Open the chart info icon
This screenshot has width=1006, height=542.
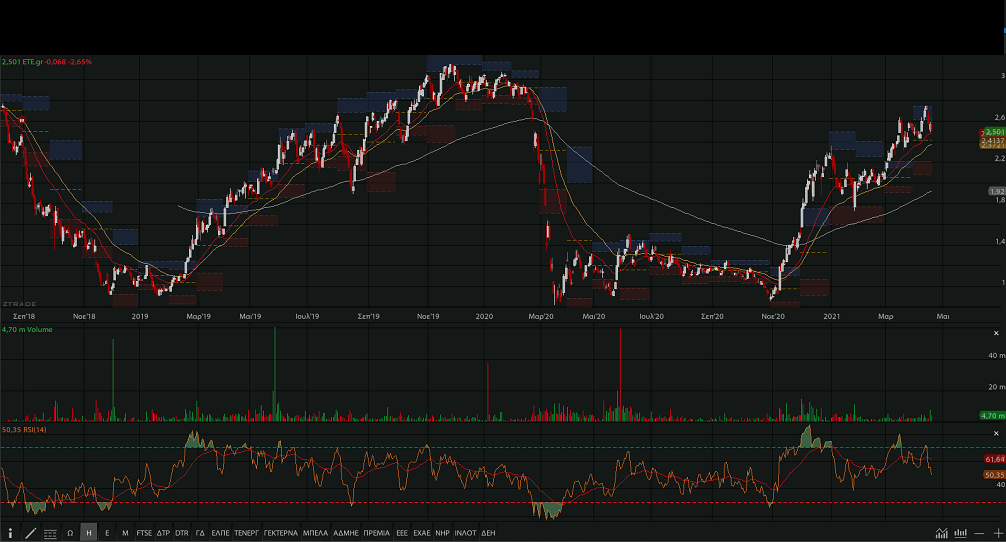point(10,534)
